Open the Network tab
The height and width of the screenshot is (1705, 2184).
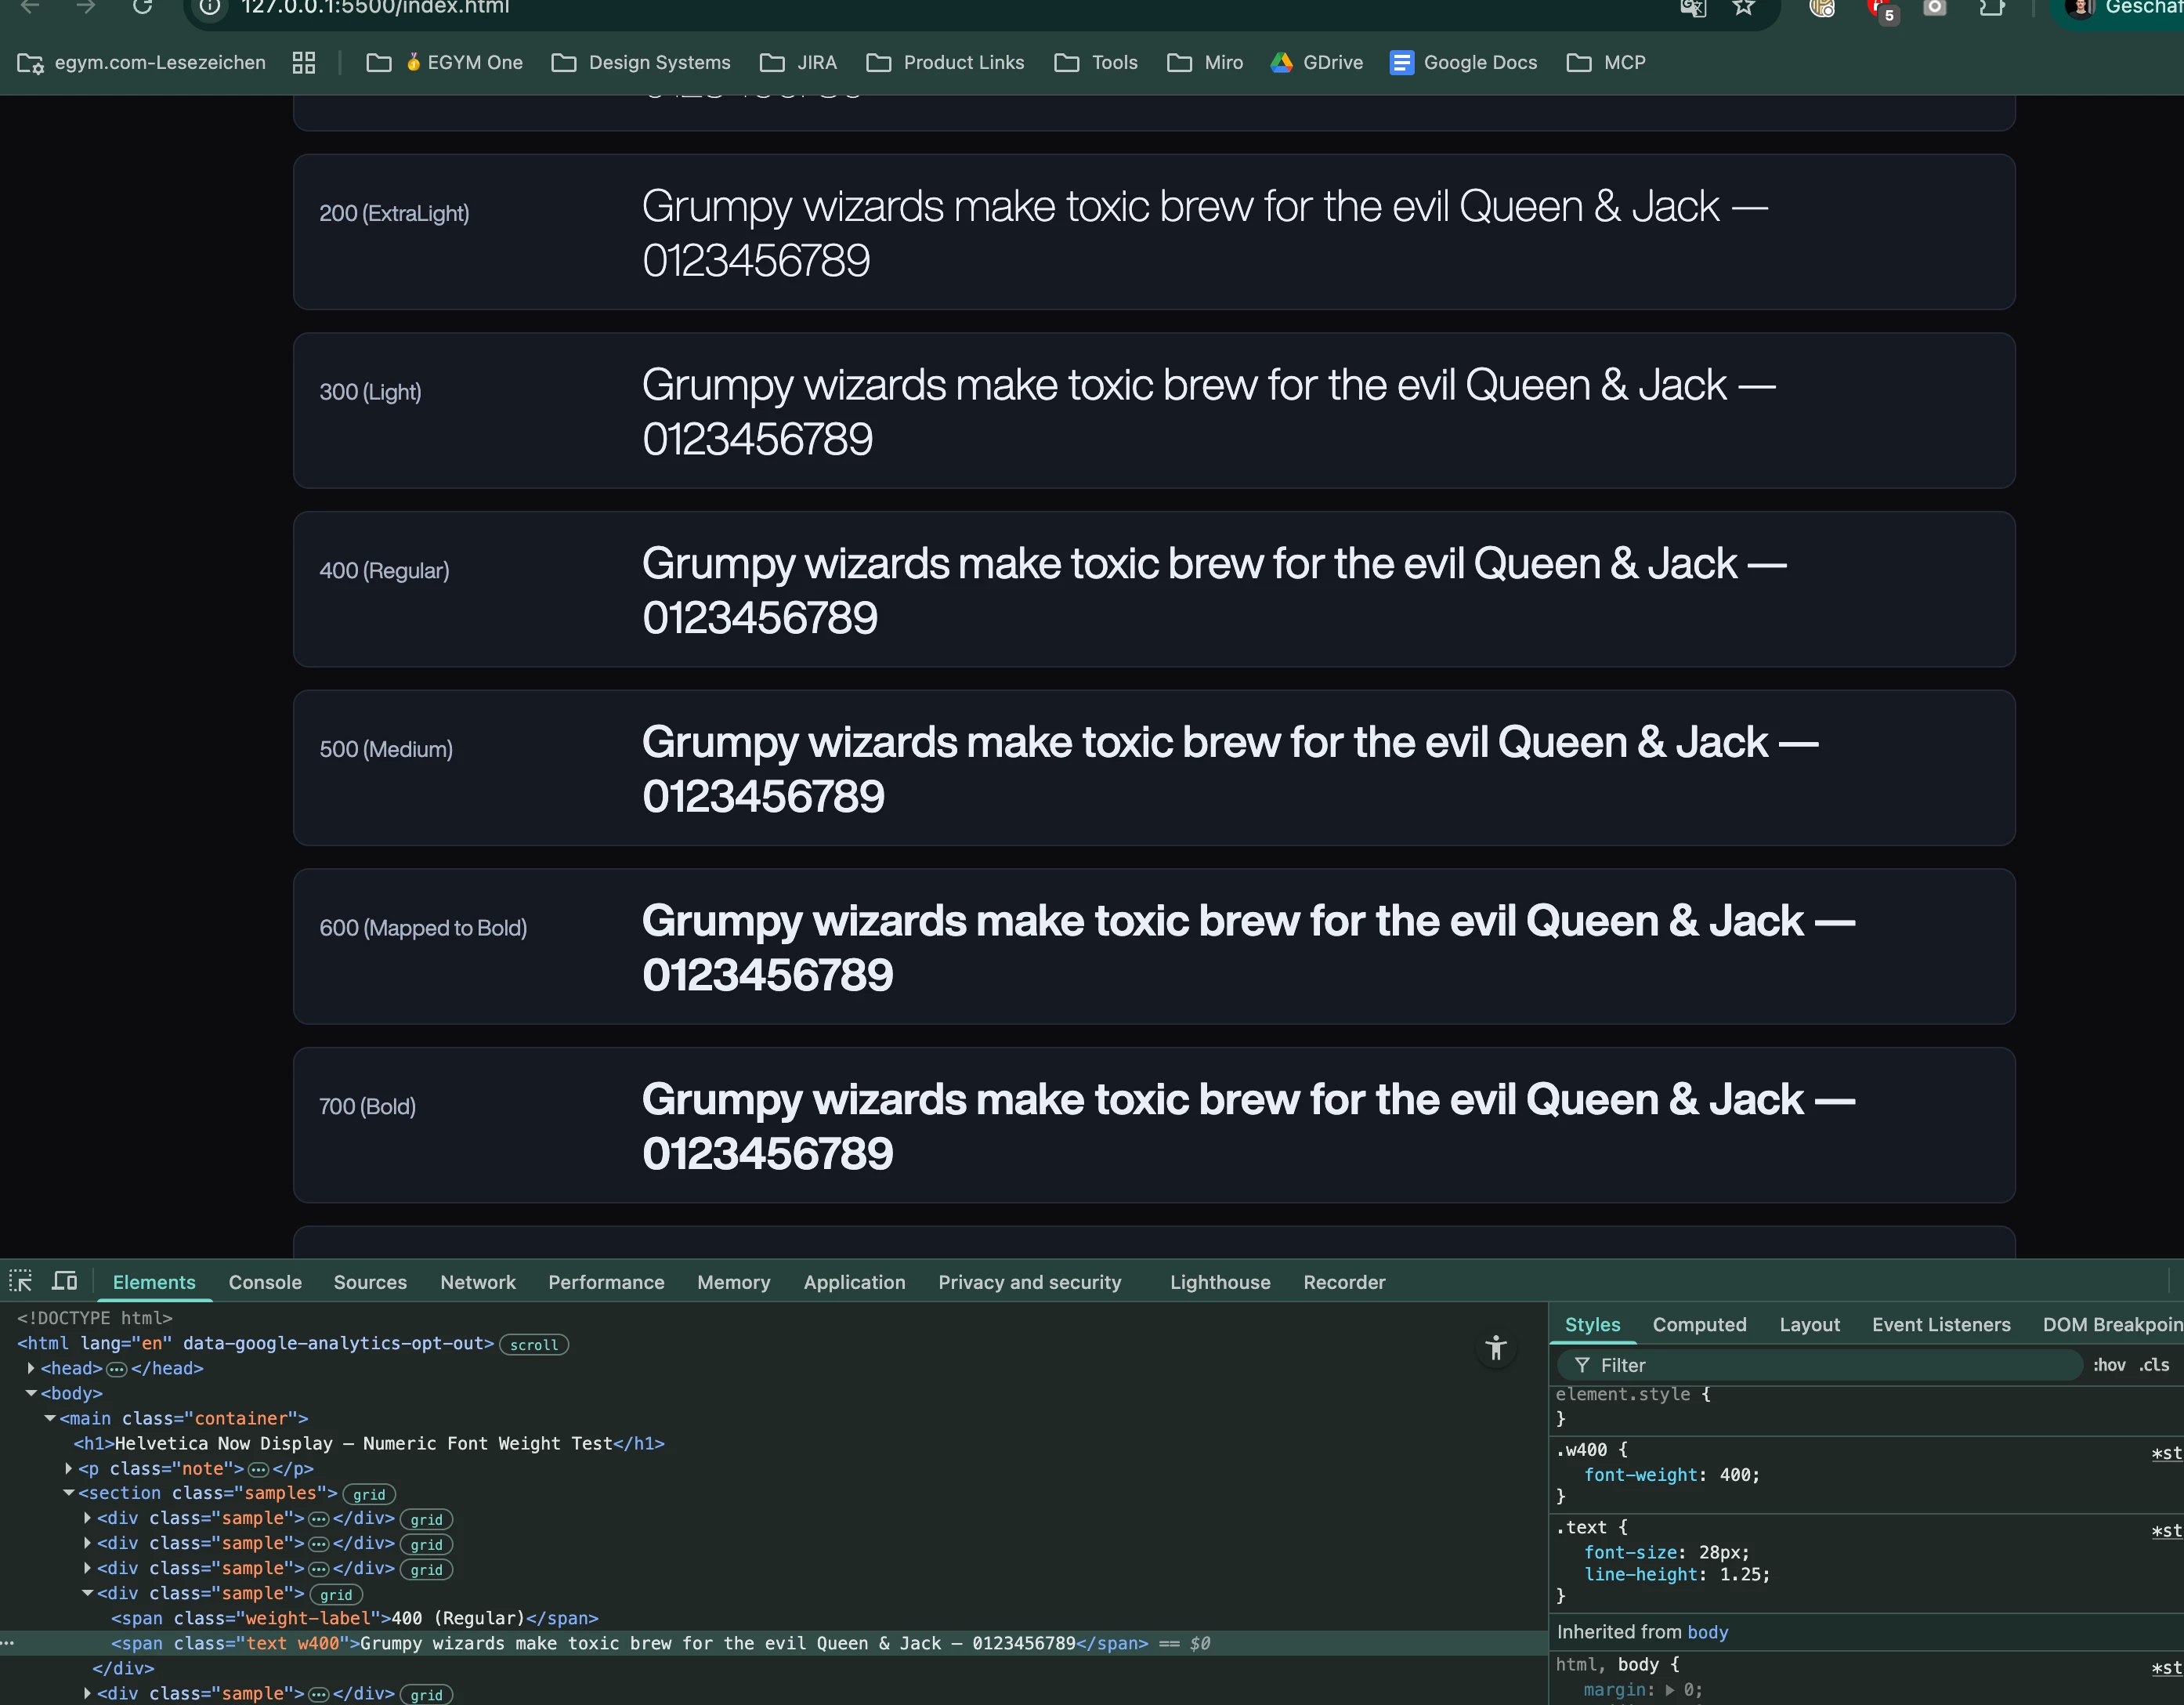click(478, 1282)
